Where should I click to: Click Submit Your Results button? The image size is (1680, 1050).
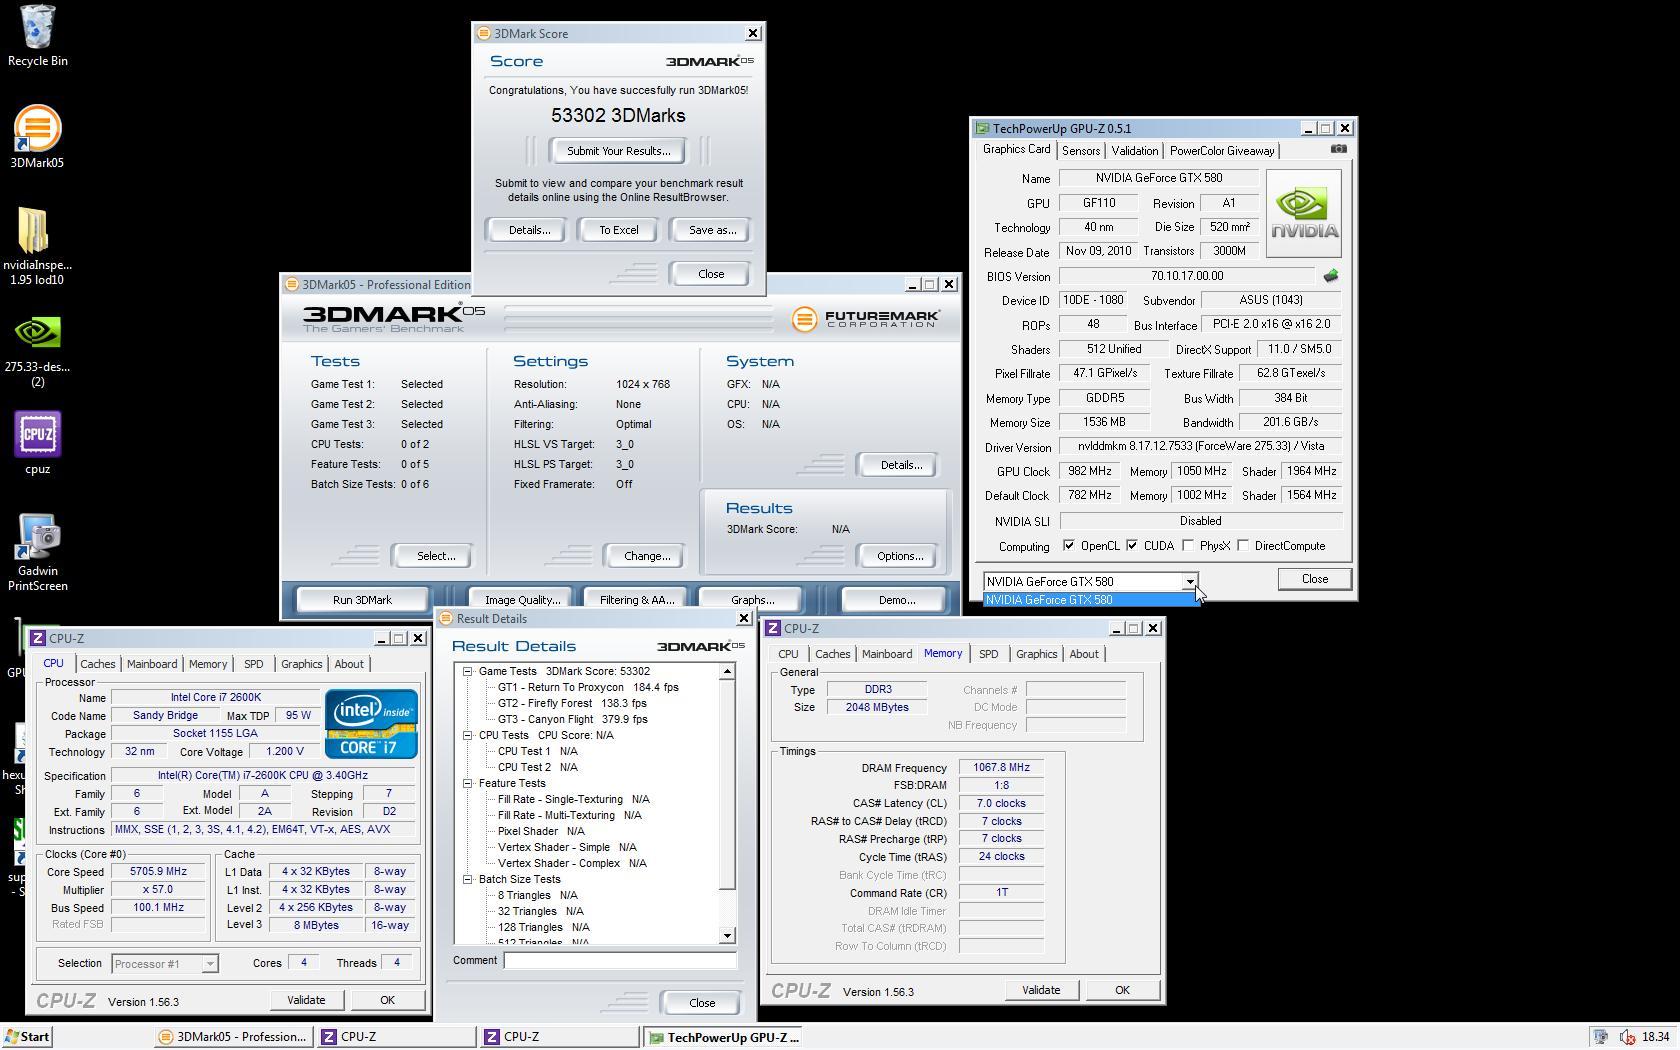tap(618, 151)
